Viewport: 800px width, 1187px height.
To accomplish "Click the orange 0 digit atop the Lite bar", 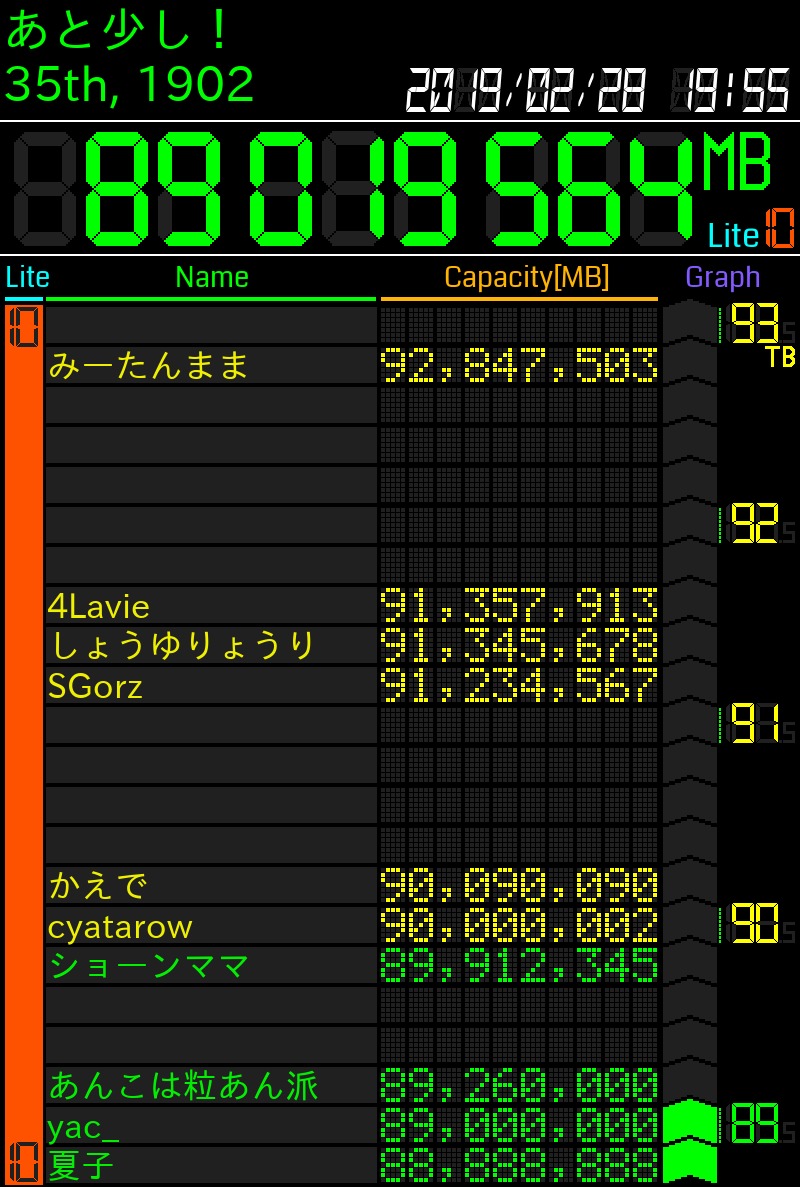I will click(23, 328).
